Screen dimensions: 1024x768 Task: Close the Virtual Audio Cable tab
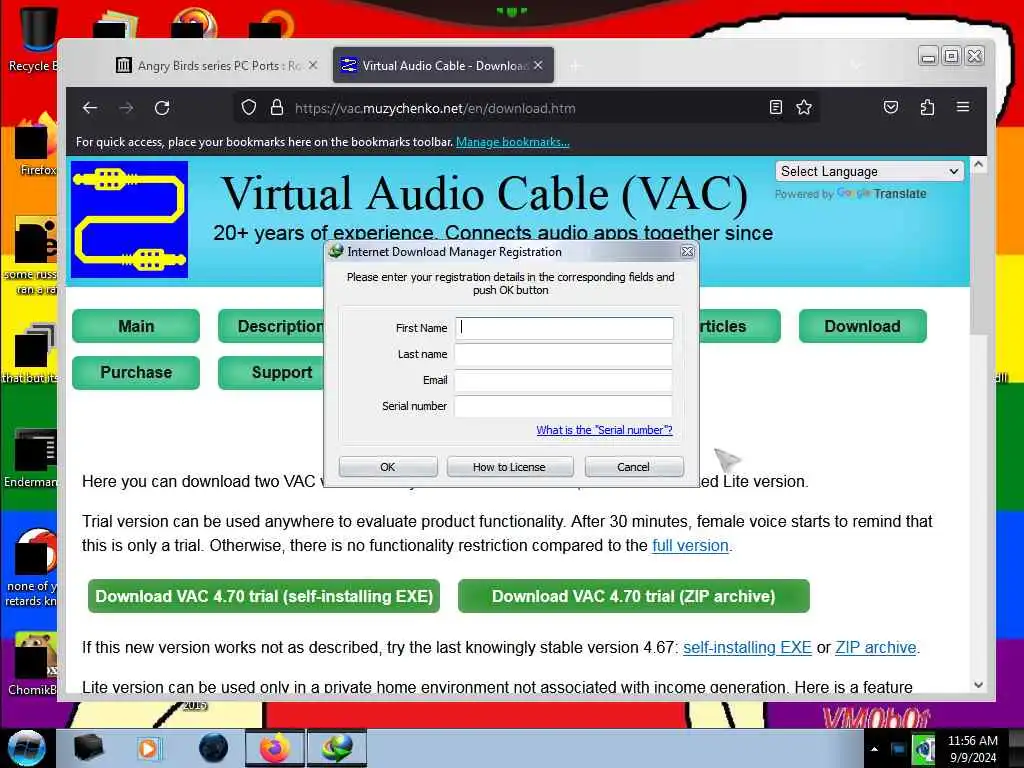pos(538,65)
